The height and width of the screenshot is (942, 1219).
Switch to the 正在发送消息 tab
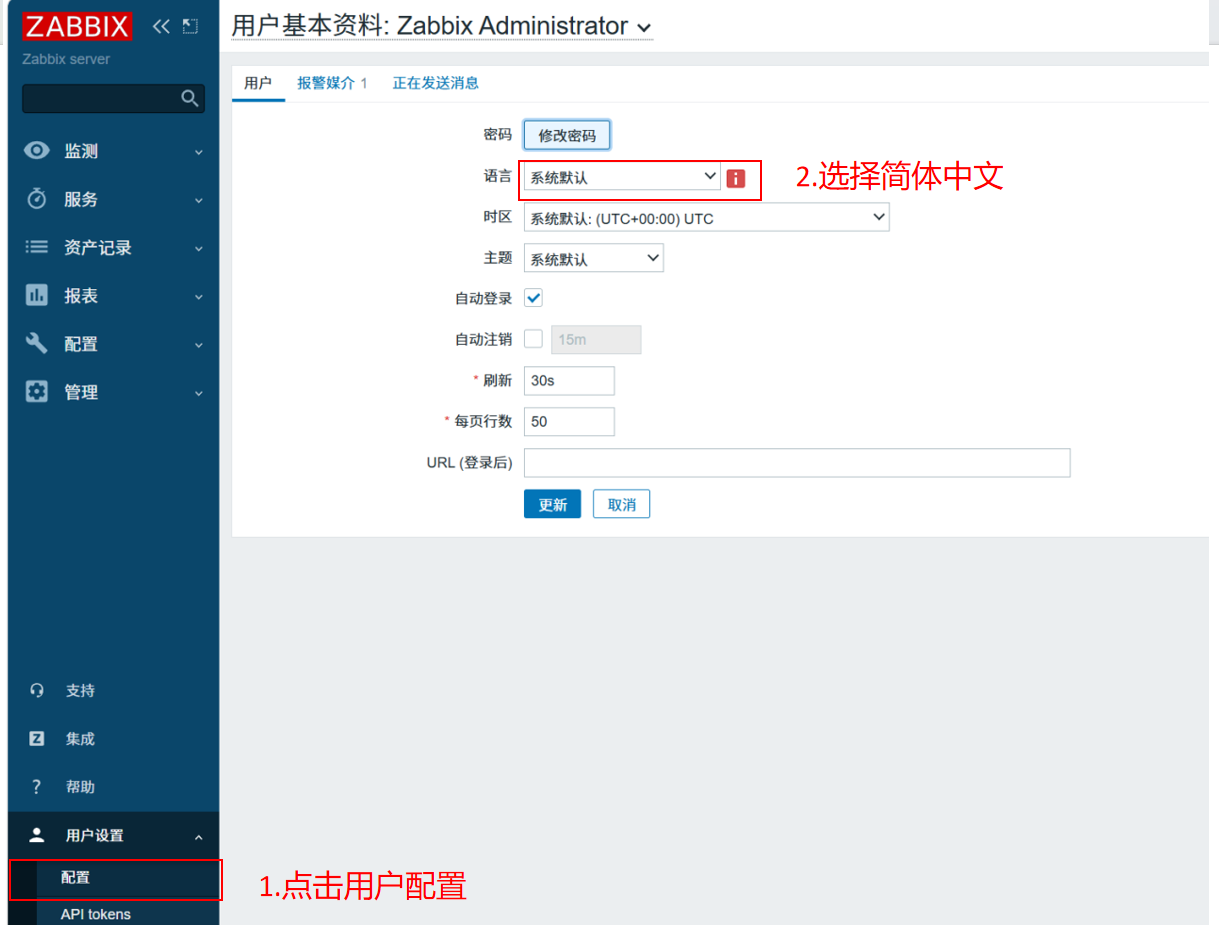tap(436, 83)
